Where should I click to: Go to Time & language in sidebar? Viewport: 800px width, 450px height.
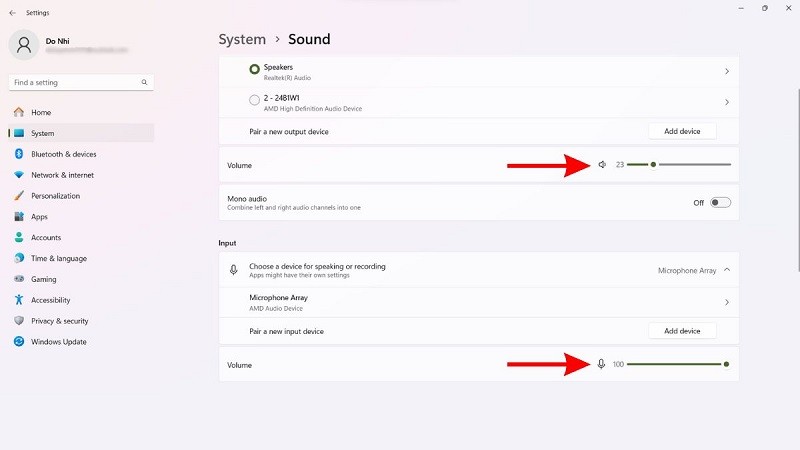pyautogui.click(x=58, y=258)
